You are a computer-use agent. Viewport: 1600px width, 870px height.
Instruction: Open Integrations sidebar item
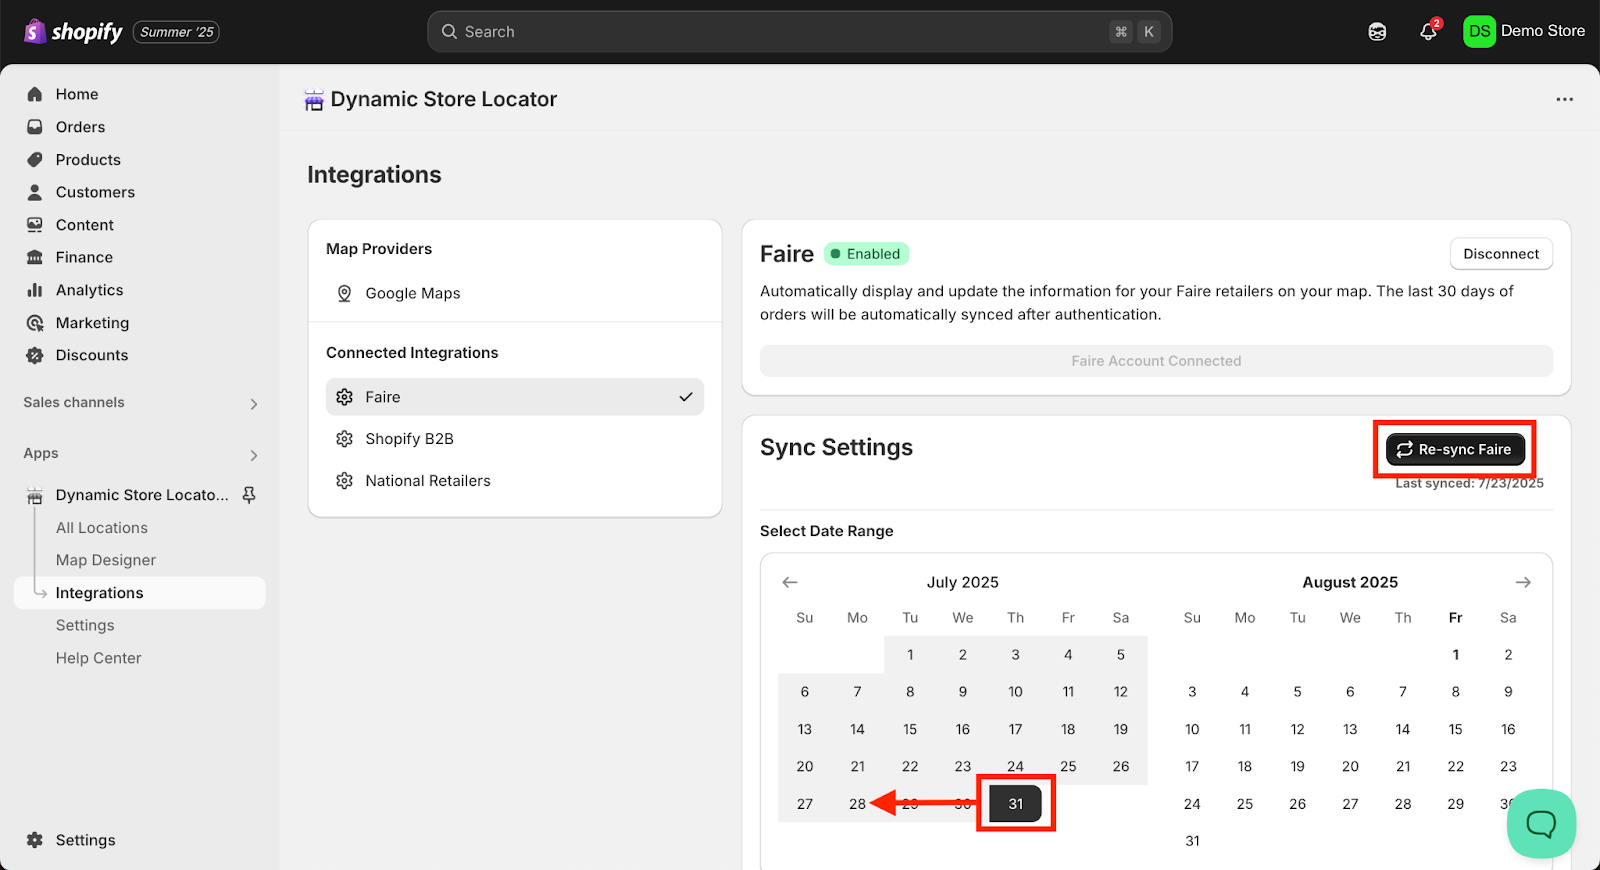click(140, 593)
